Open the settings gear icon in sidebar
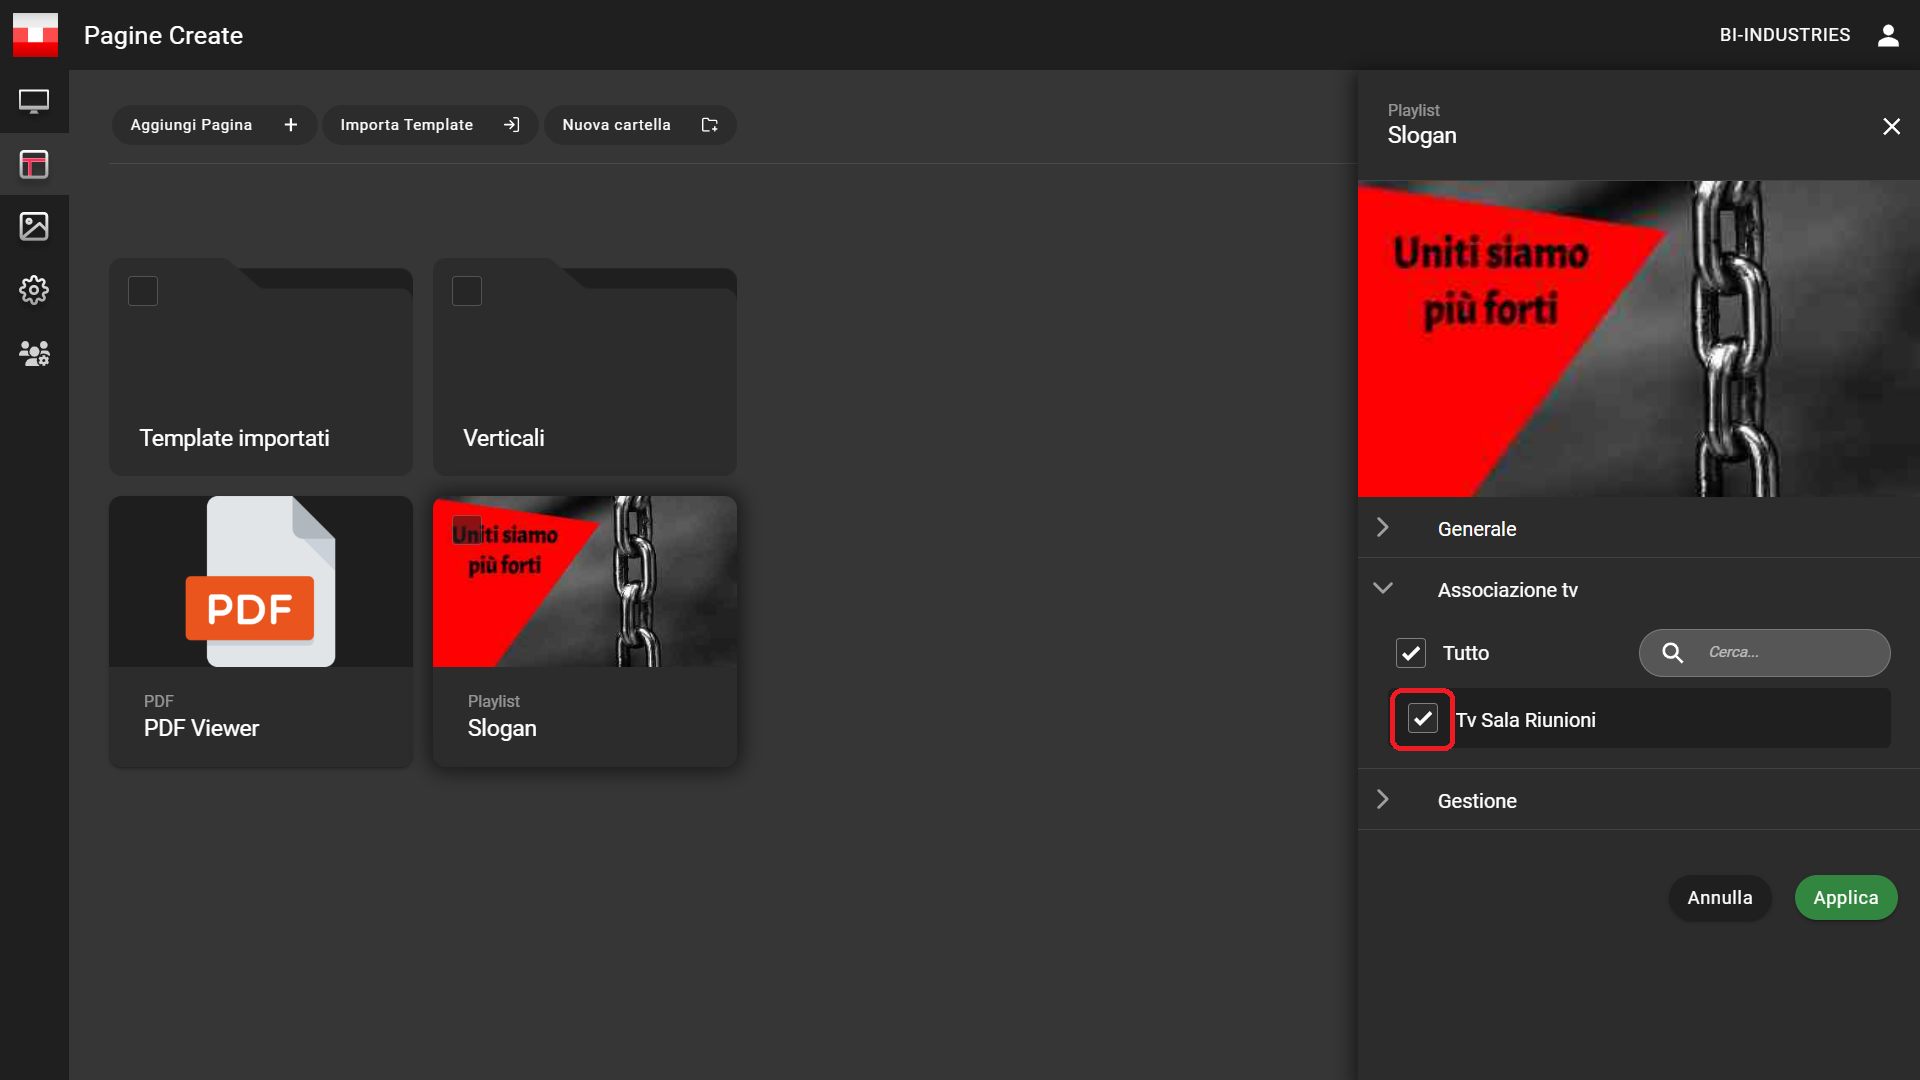1920x1080 pixels. (x=34, y=290)
